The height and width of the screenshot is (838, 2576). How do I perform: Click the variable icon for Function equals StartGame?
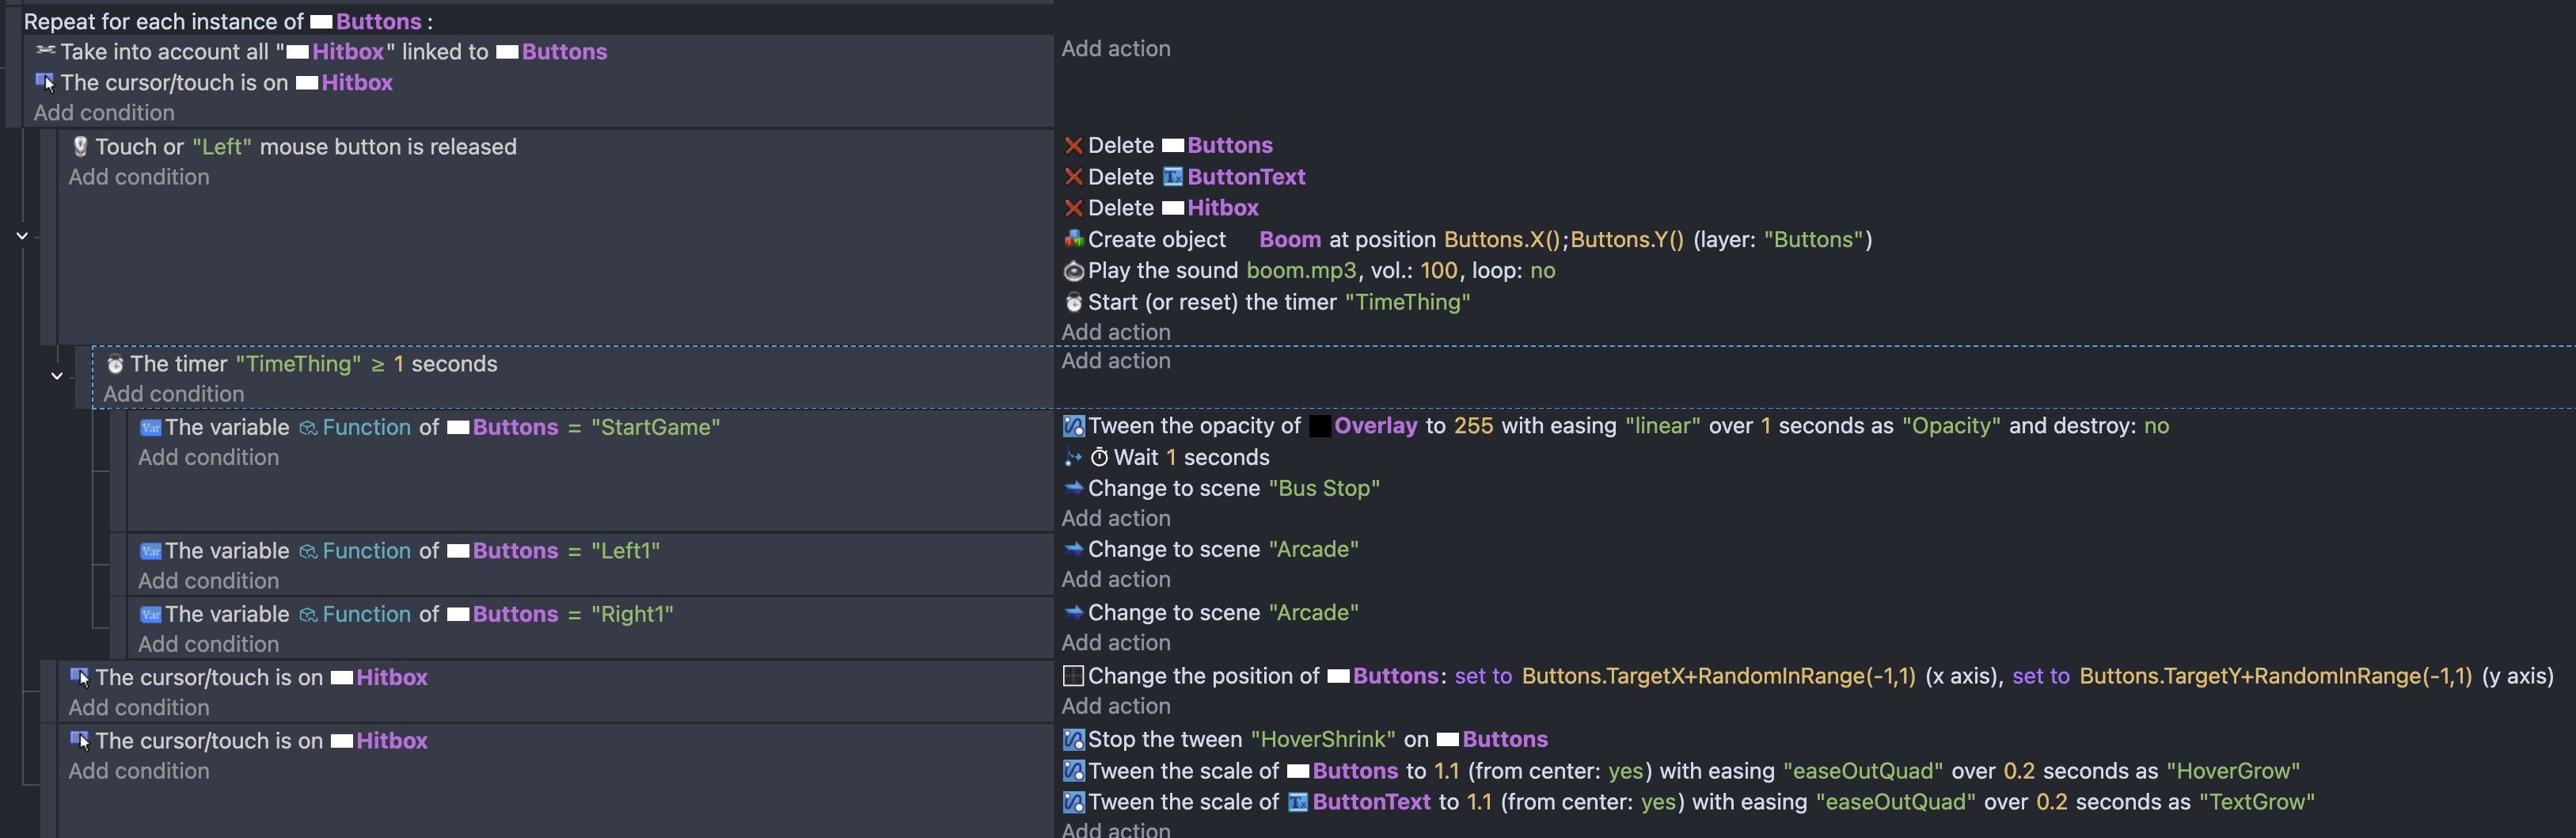(150, 428)
